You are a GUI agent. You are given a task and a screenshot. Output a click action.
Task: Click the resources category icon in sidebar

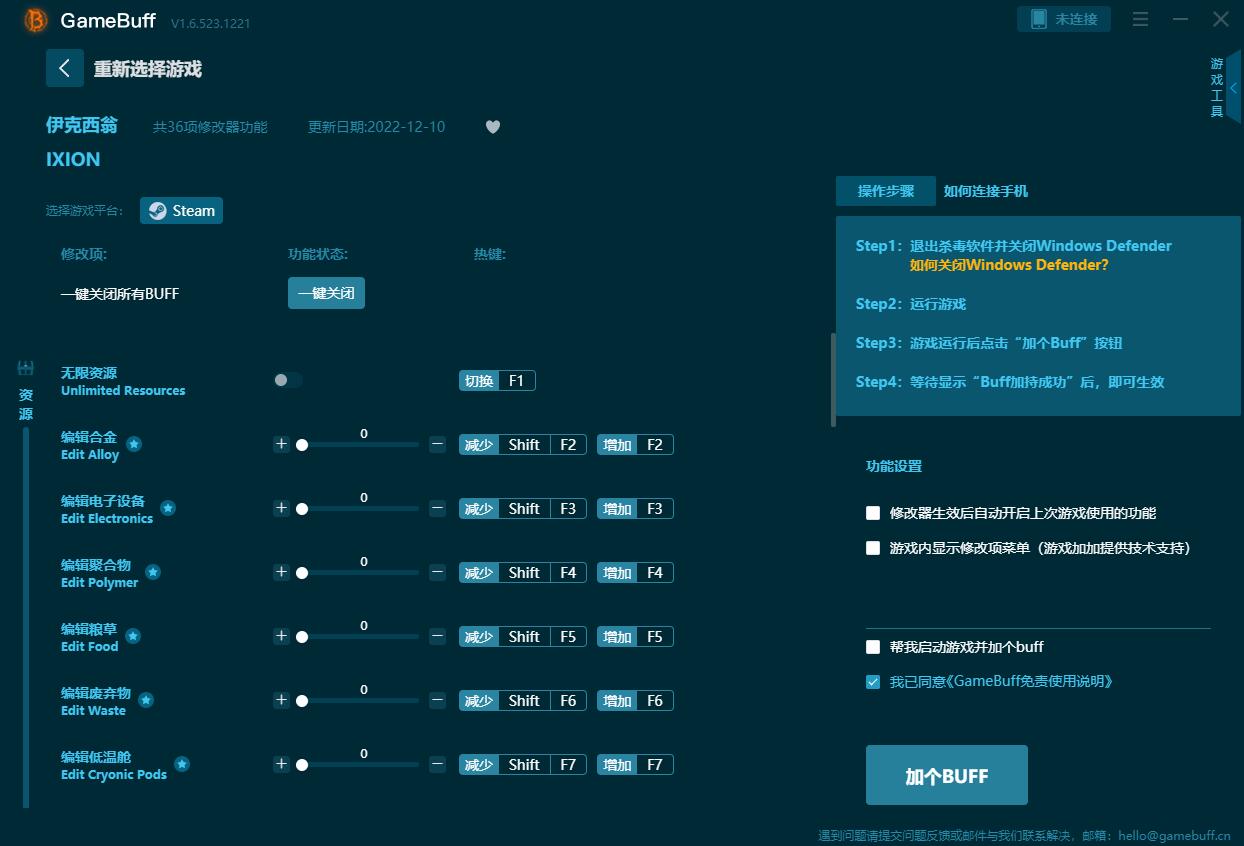coord(26,368)
